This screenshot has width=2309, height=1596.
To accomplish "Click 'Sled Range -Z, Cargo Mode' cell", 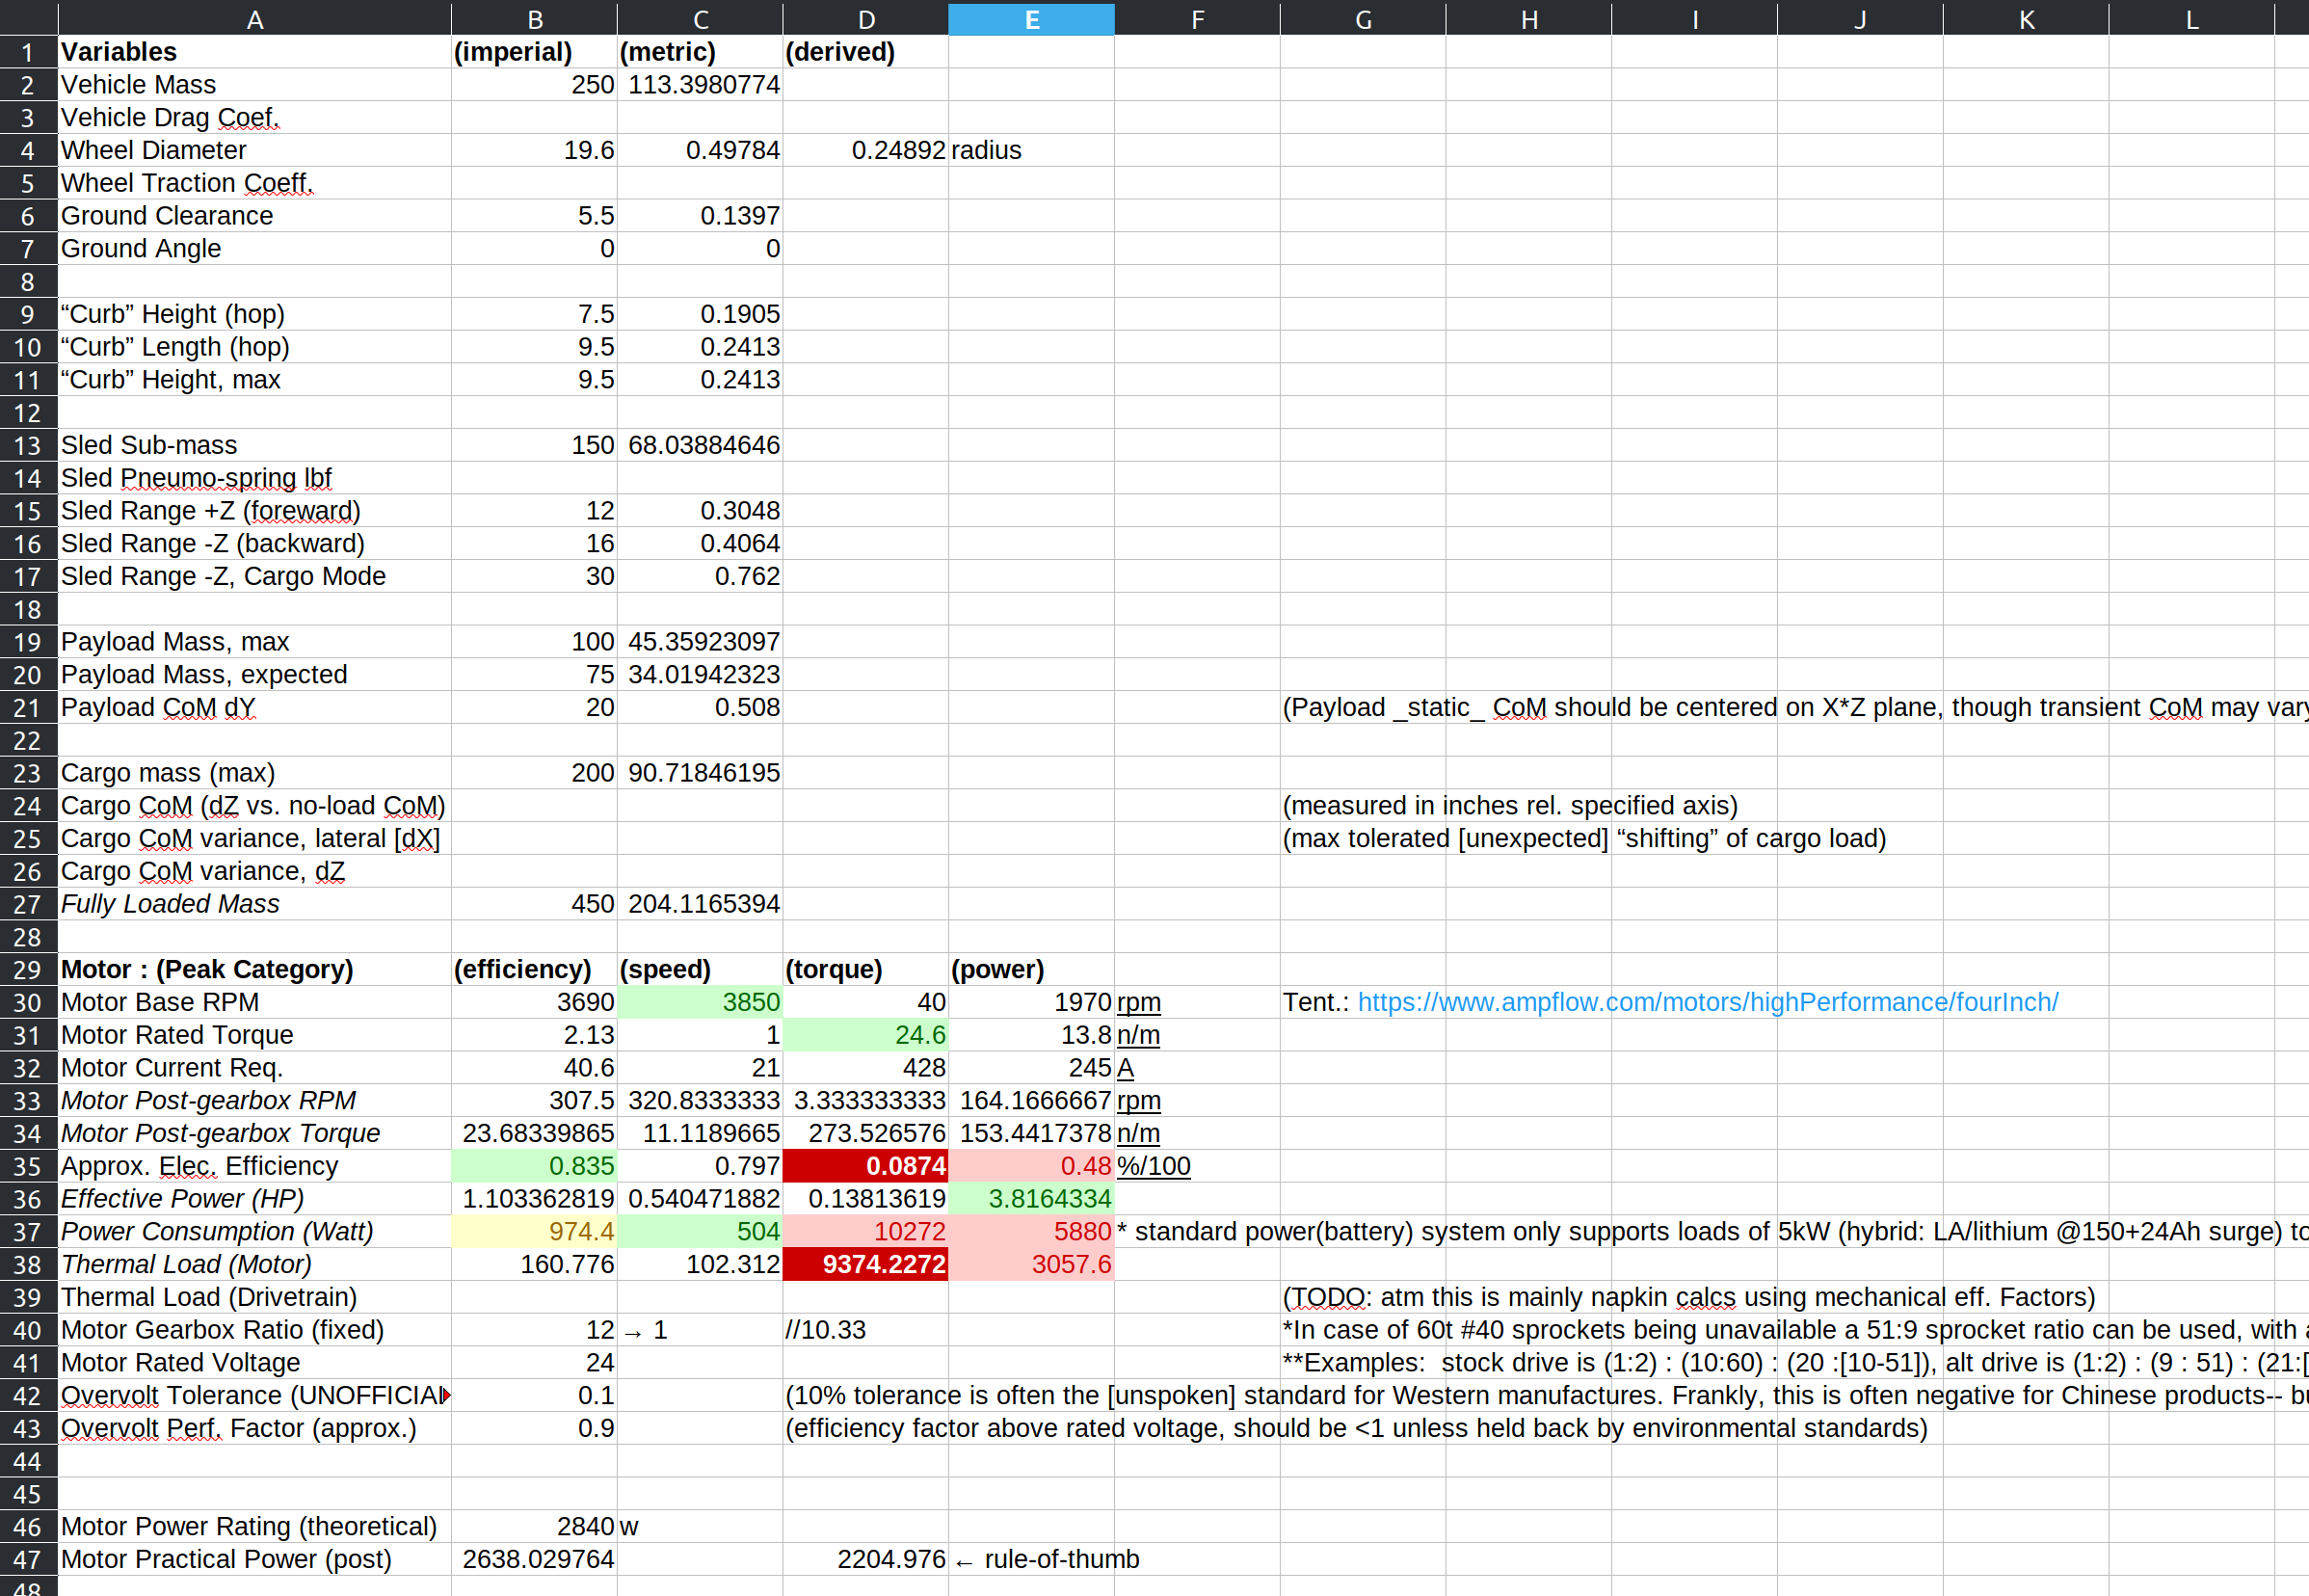I will click(x=254, y=576).
